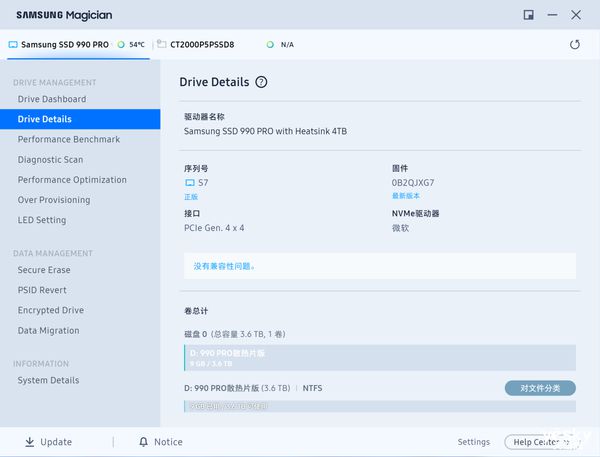Screen dimensions: 600x457
Task: Click the drive icon beside serial number S7
Action: (x=190, y=183)
